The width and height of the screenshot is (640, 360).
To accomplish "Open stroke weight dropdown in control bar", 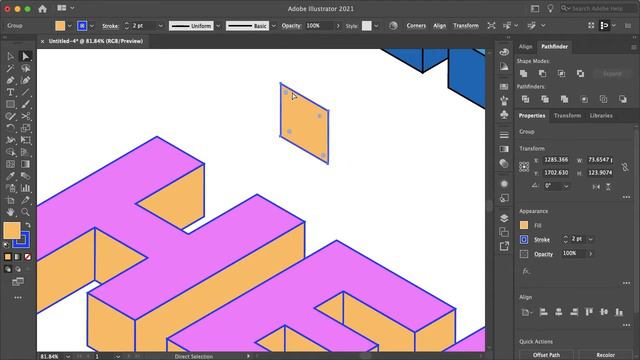I will (160, 26).
